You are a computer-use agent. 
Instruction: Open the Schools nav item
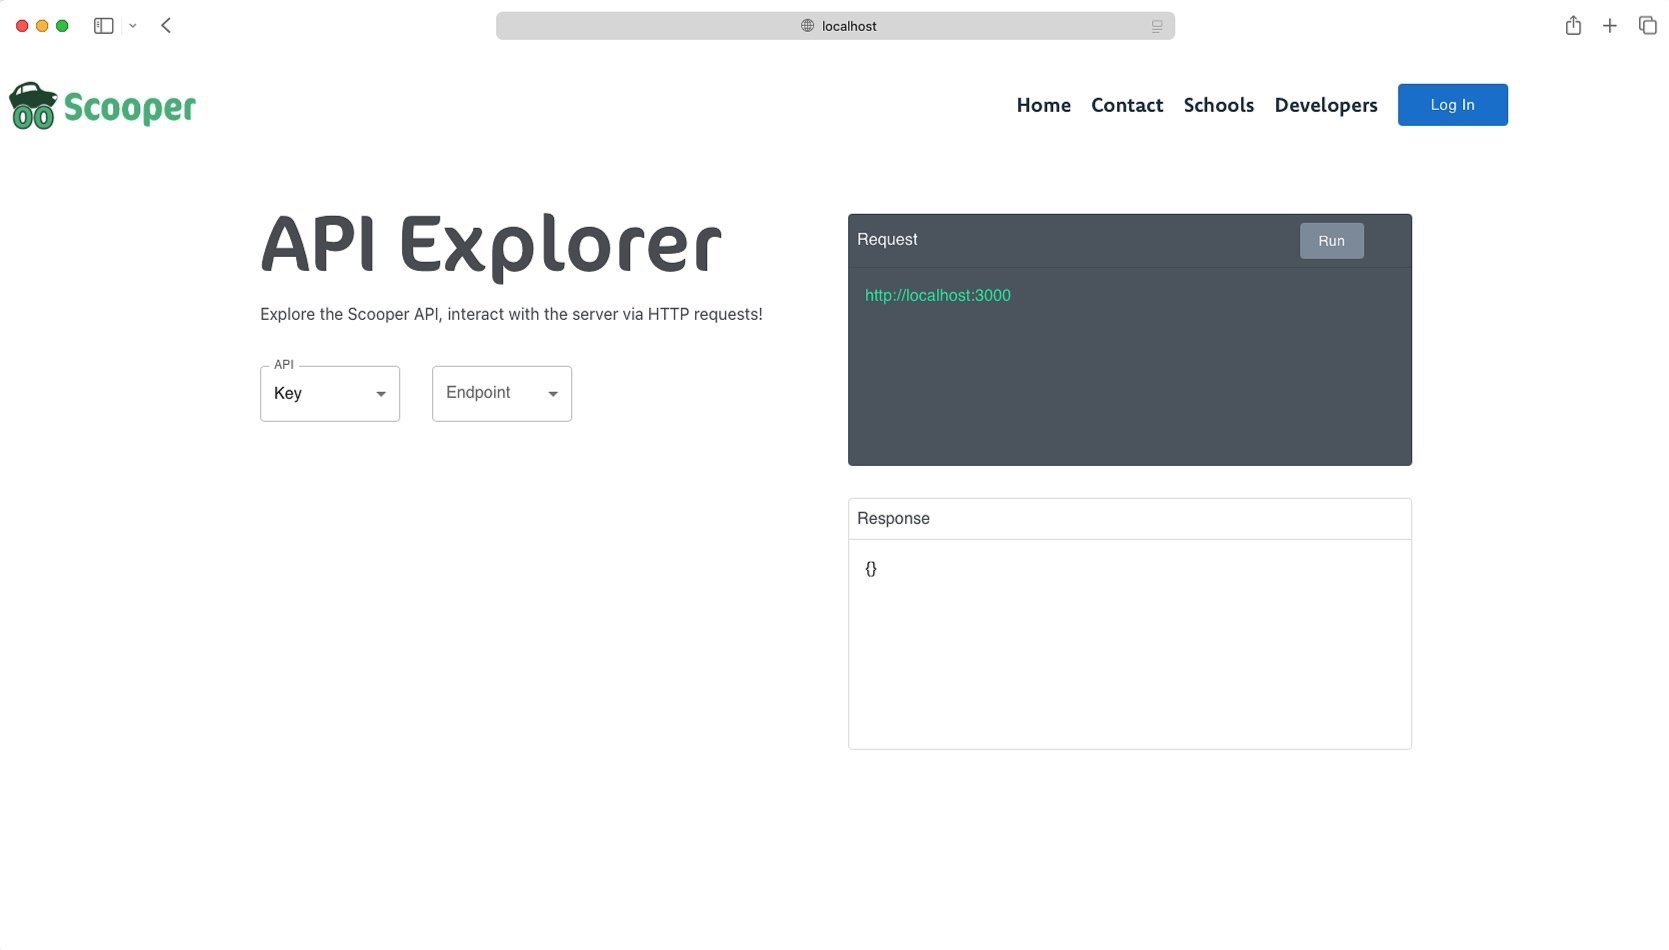(1219, 105)
